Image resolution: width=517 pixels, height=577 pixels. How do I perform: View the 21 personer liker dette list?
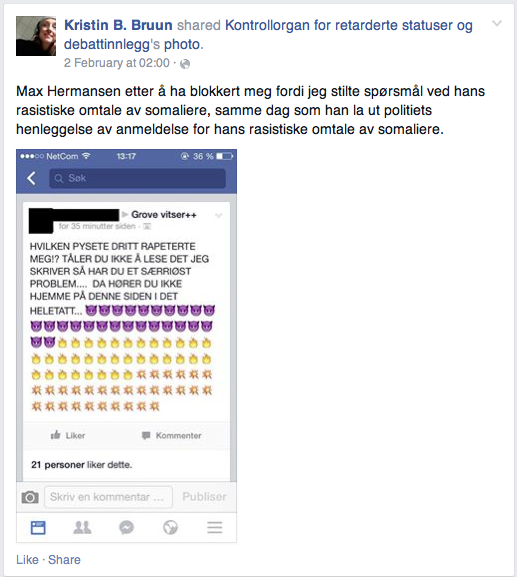tap(82, 465)
